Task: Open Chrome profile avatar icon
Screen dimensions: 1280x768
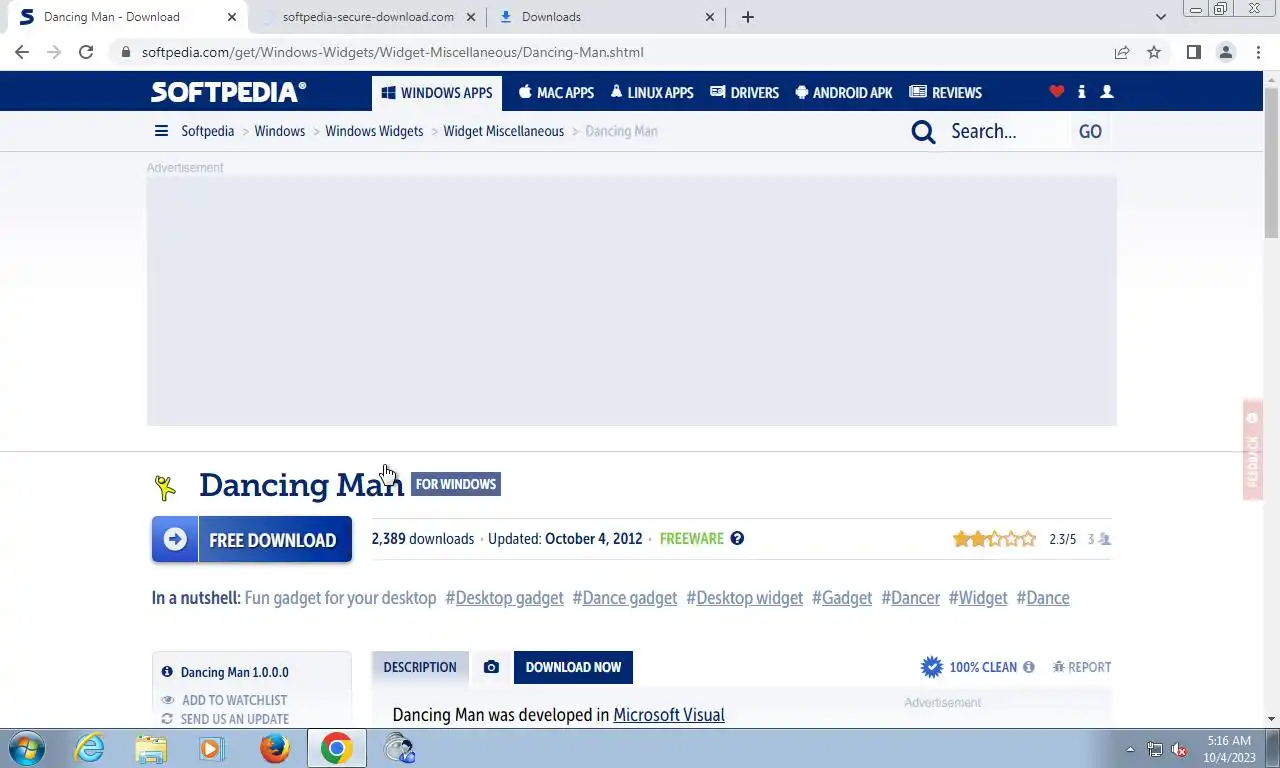Action: 1225,52
